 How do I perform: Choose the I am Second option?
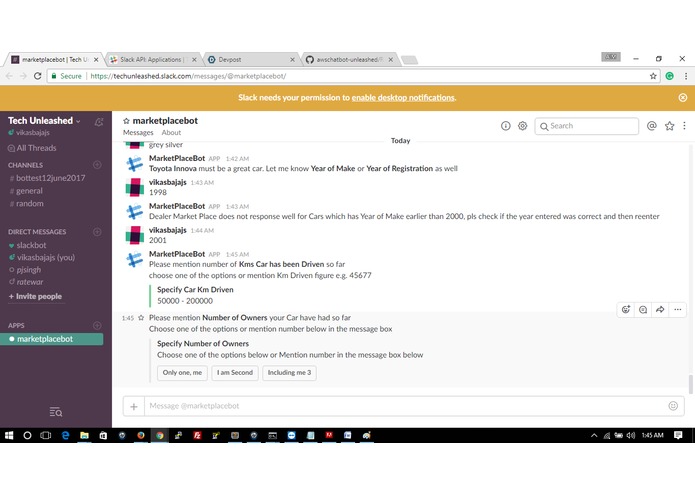click(x=235, y=373)
